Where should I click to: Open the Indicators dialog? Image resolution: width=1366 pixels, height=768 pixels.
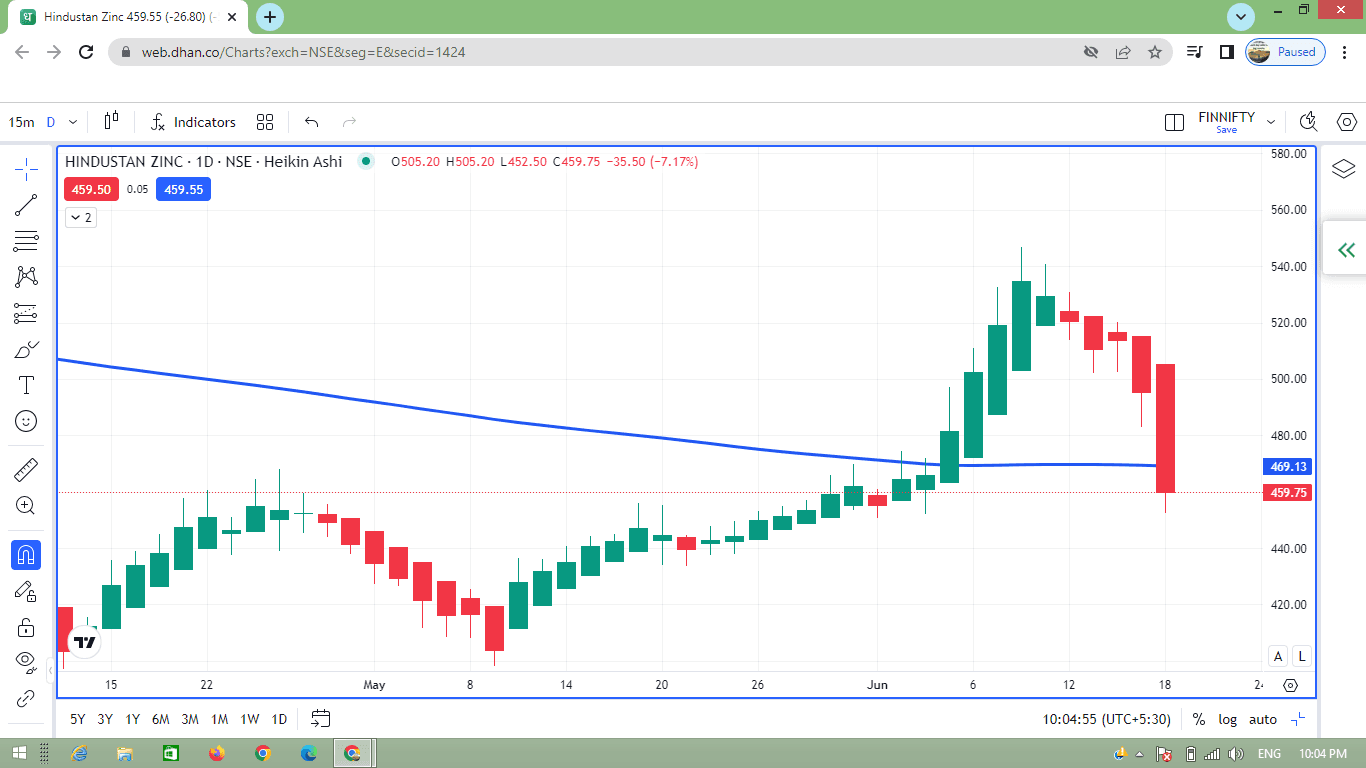193,122
